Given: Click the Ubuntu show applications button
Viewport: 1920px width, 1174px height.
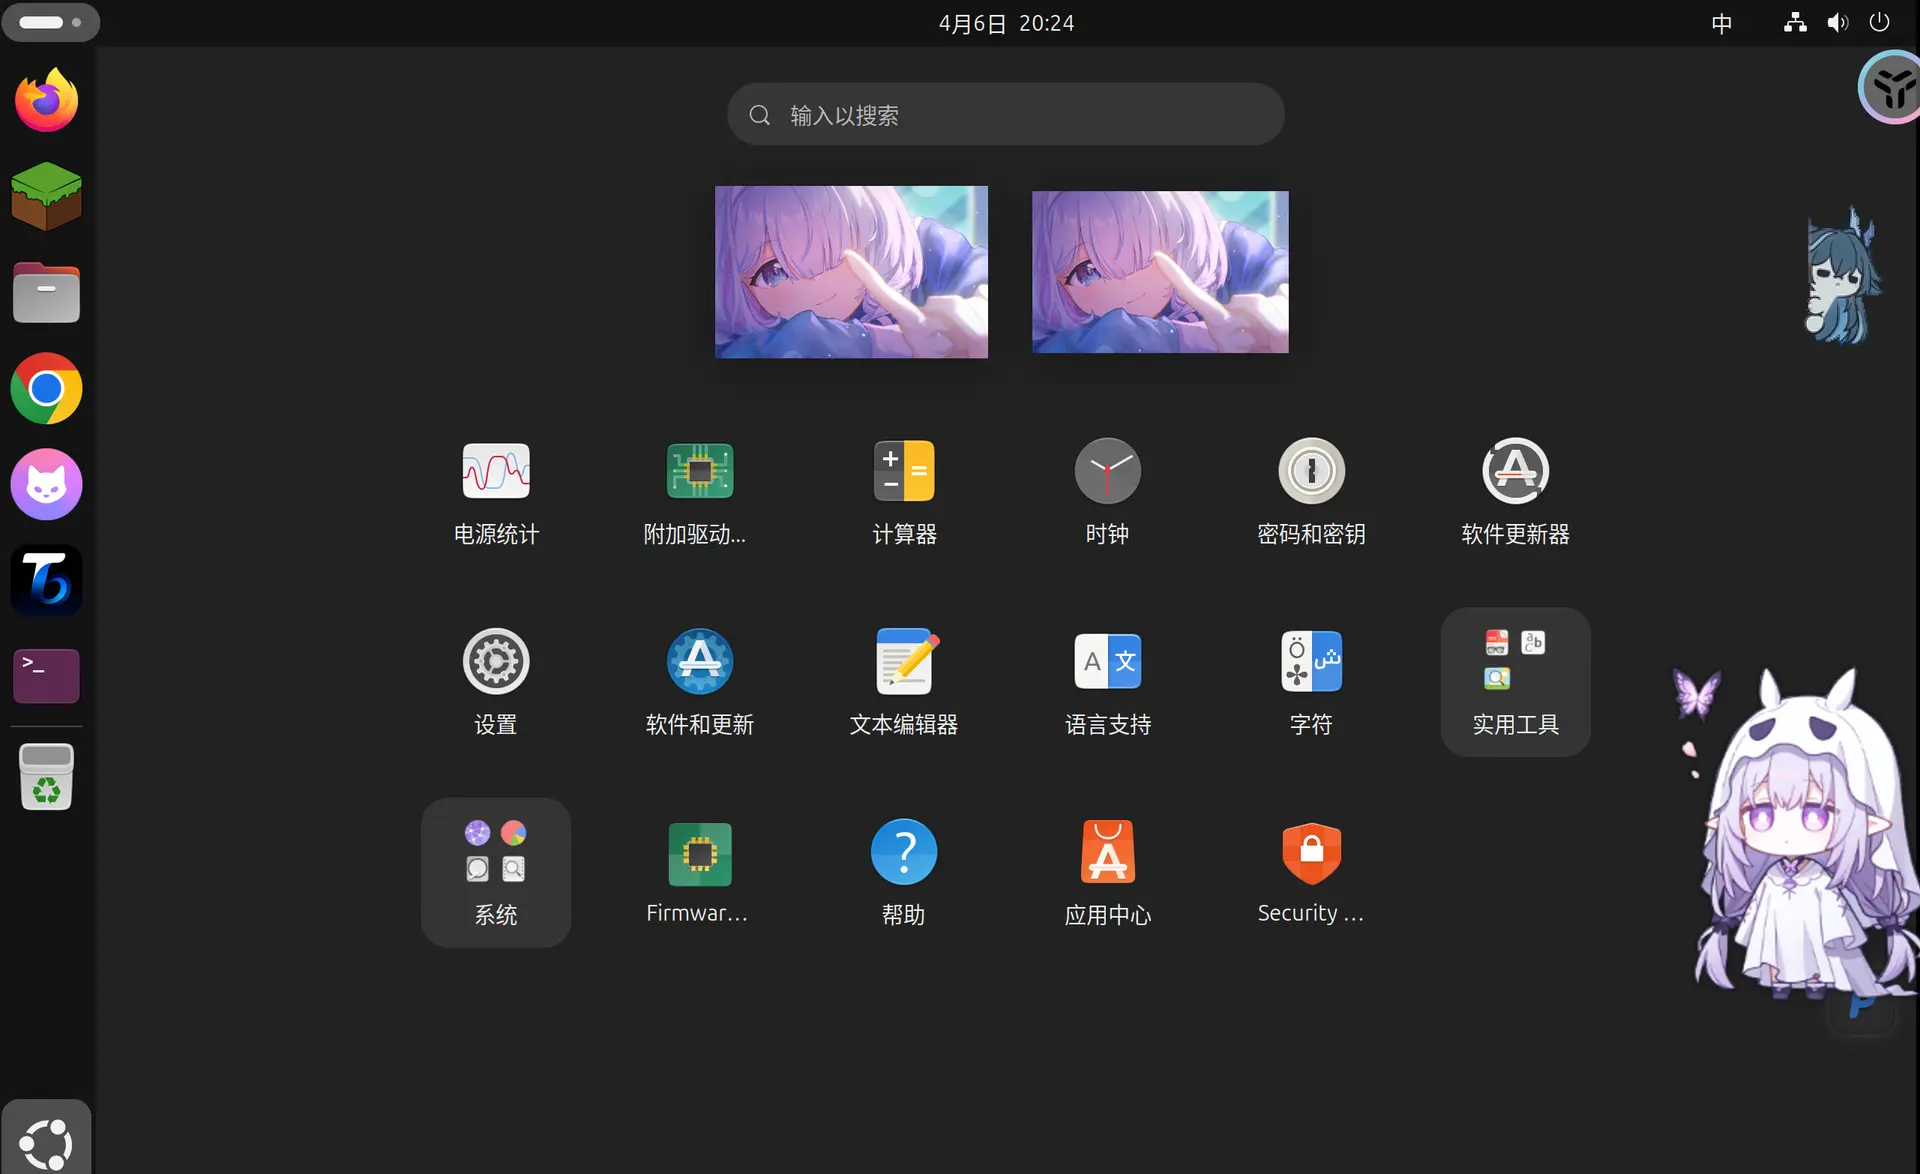Looking at the screenshot, I should coord(46,1141).
